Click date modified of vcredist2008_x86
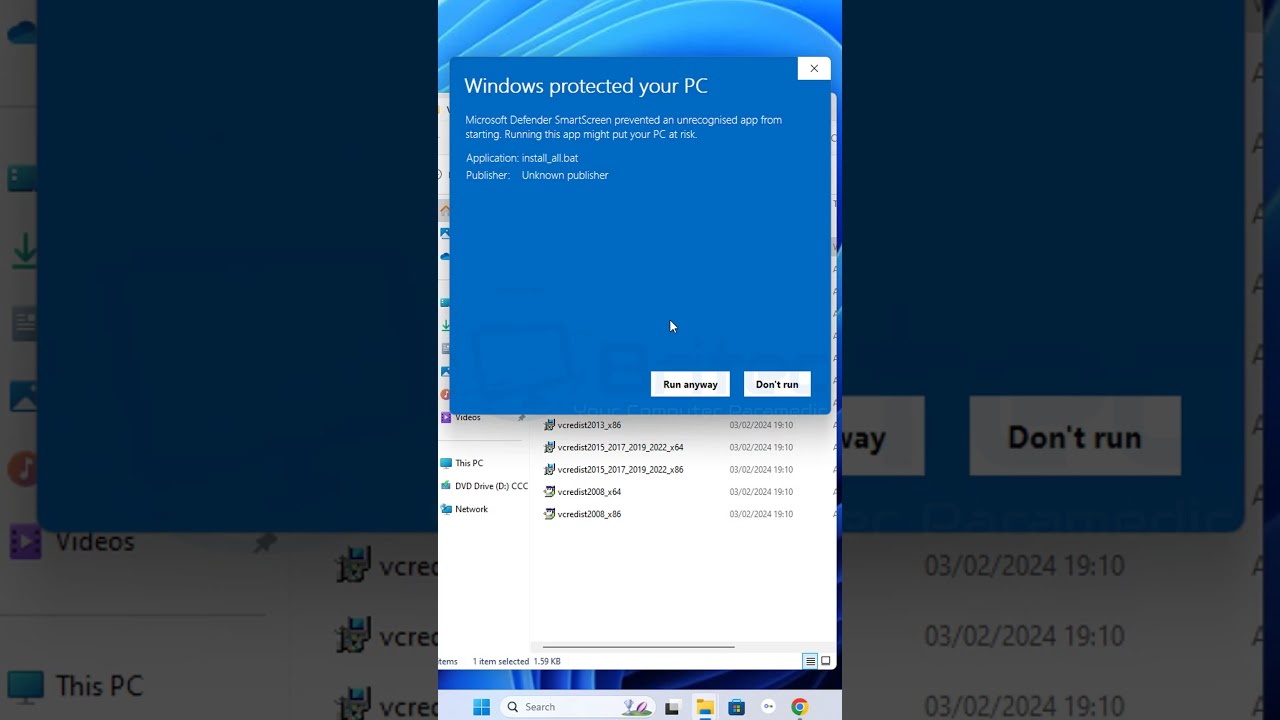Viewport: 1280px width, 720px height. point(761,514)
